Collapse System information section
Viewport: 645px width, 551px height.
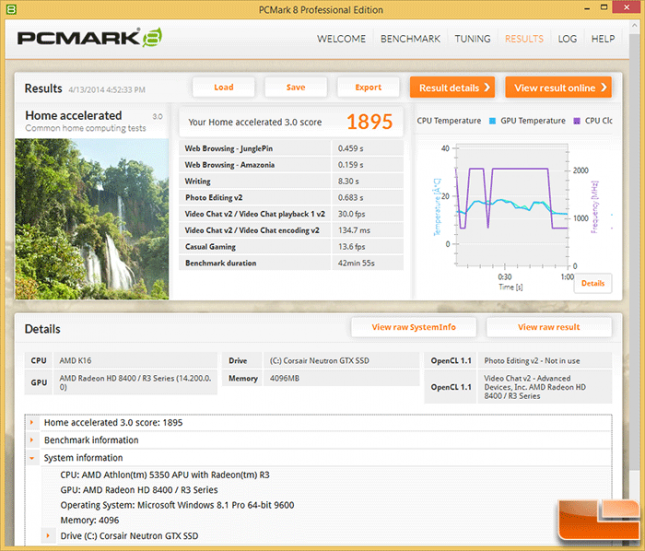(32, 458)
